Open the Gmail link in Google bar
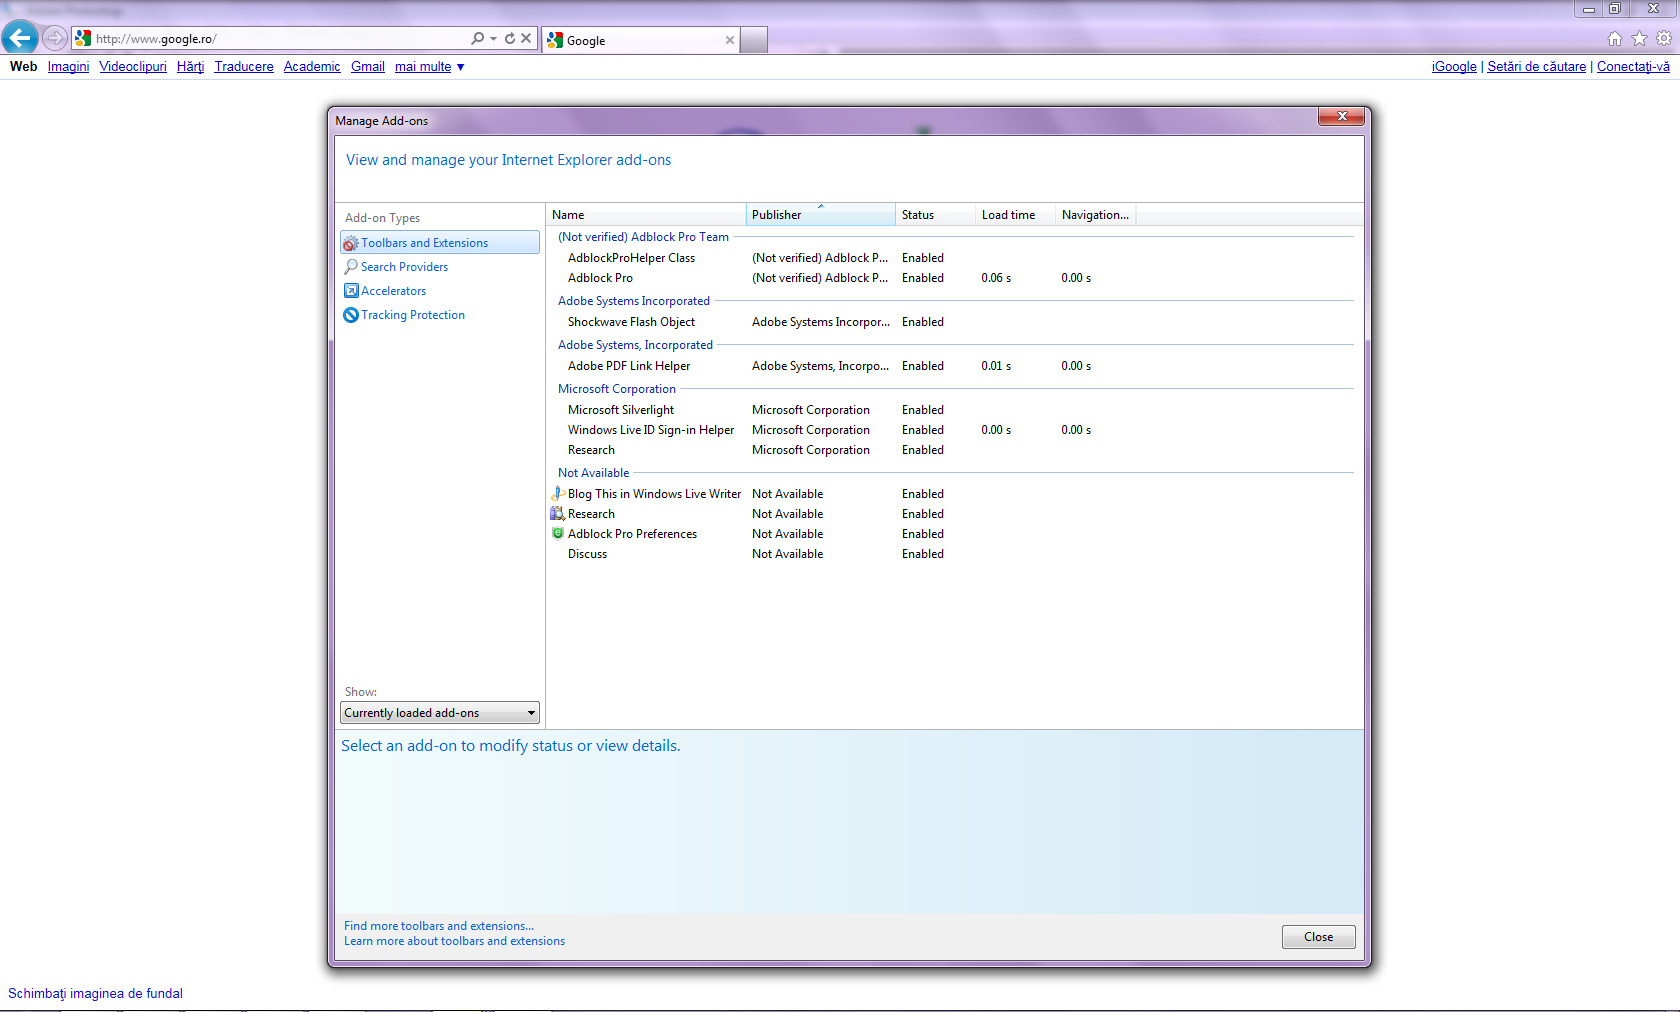The width and height of the screenshot is (1680, 1012). pos(367,67)
